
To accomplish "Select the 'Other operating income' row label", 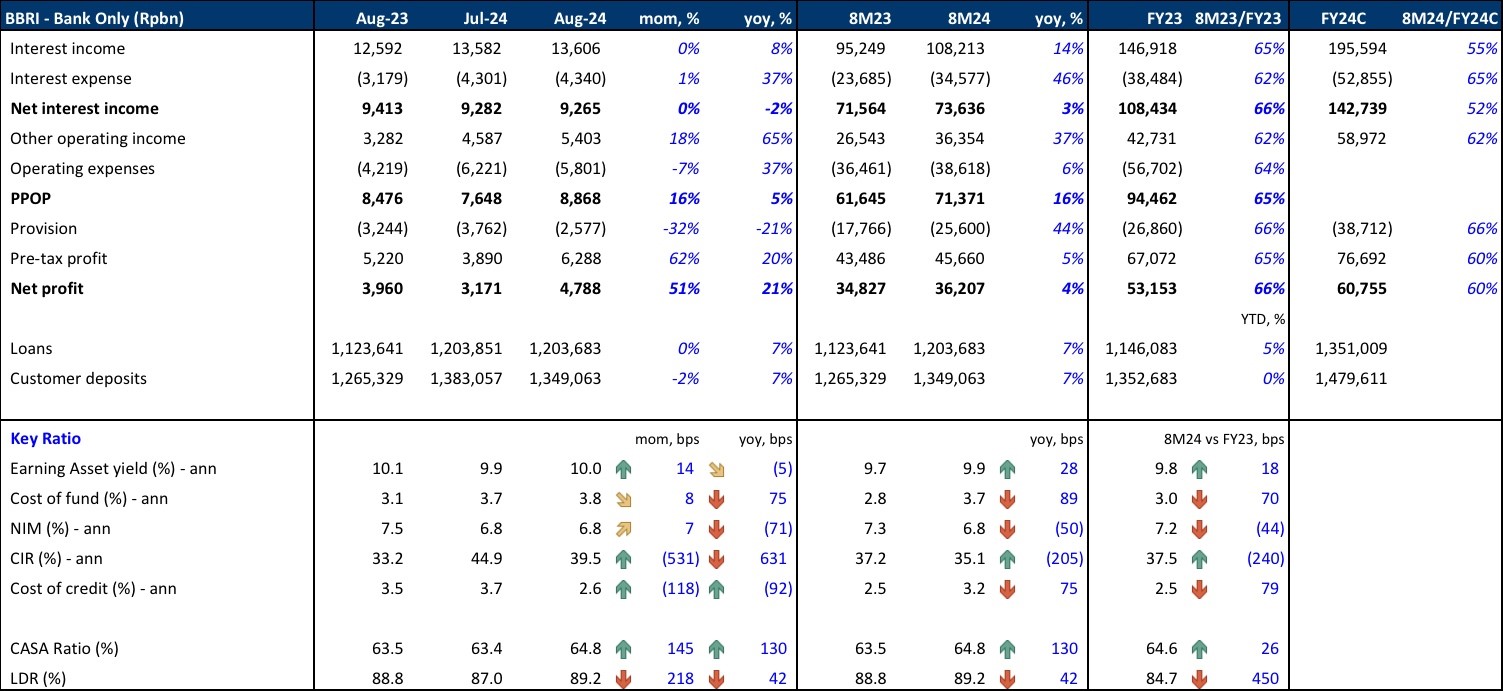I will coord(98,138).
